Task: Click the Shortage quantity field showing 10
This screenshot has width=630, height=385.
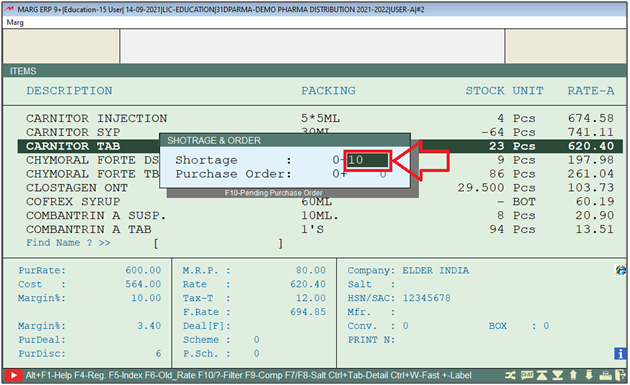Action: point(367,160)
